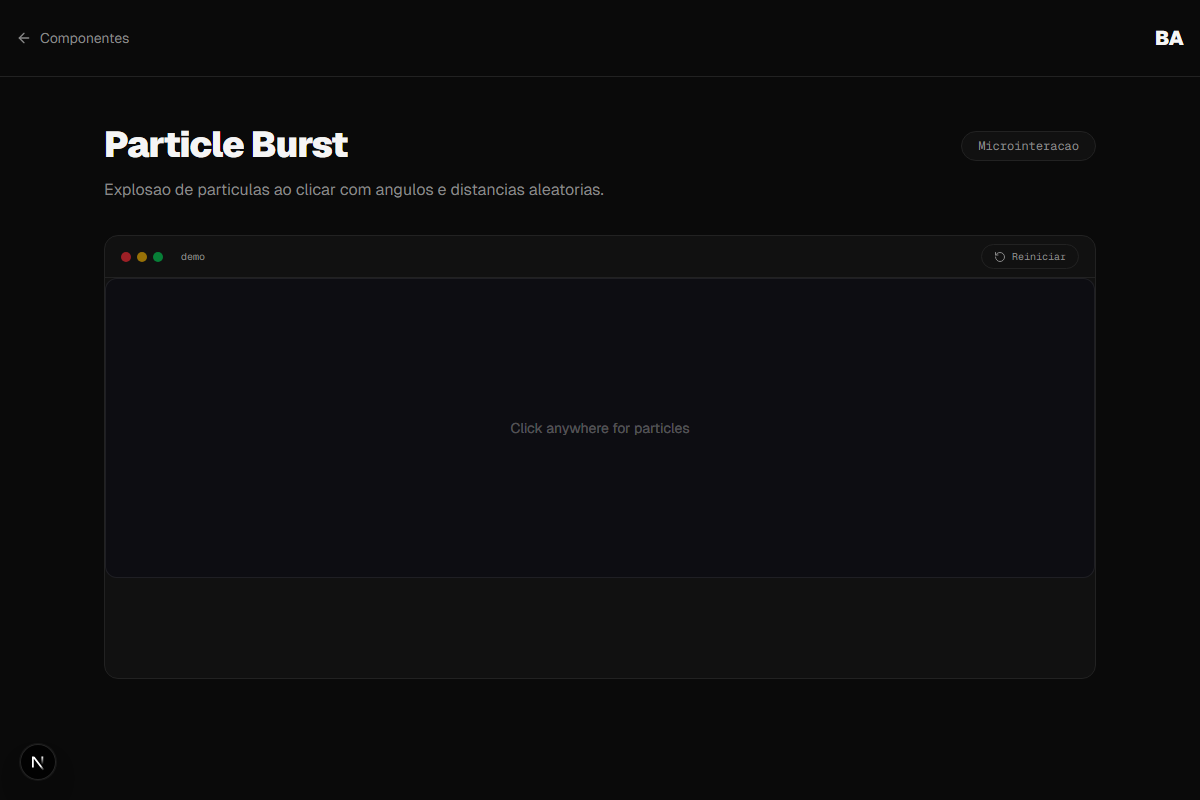Click the Microinteracao badge
Screen dimensions: 1200x800
click(1028, 145)
